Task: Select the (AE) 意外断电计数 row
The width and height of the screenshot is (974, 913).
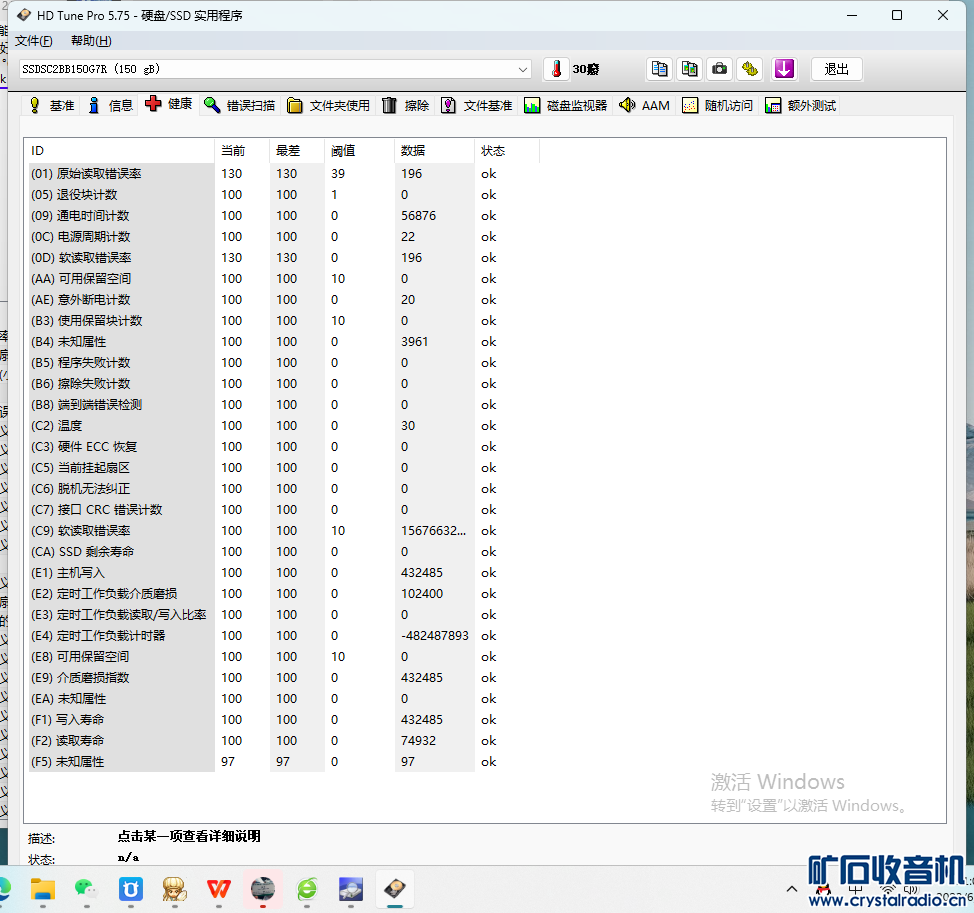Action: 284,300
